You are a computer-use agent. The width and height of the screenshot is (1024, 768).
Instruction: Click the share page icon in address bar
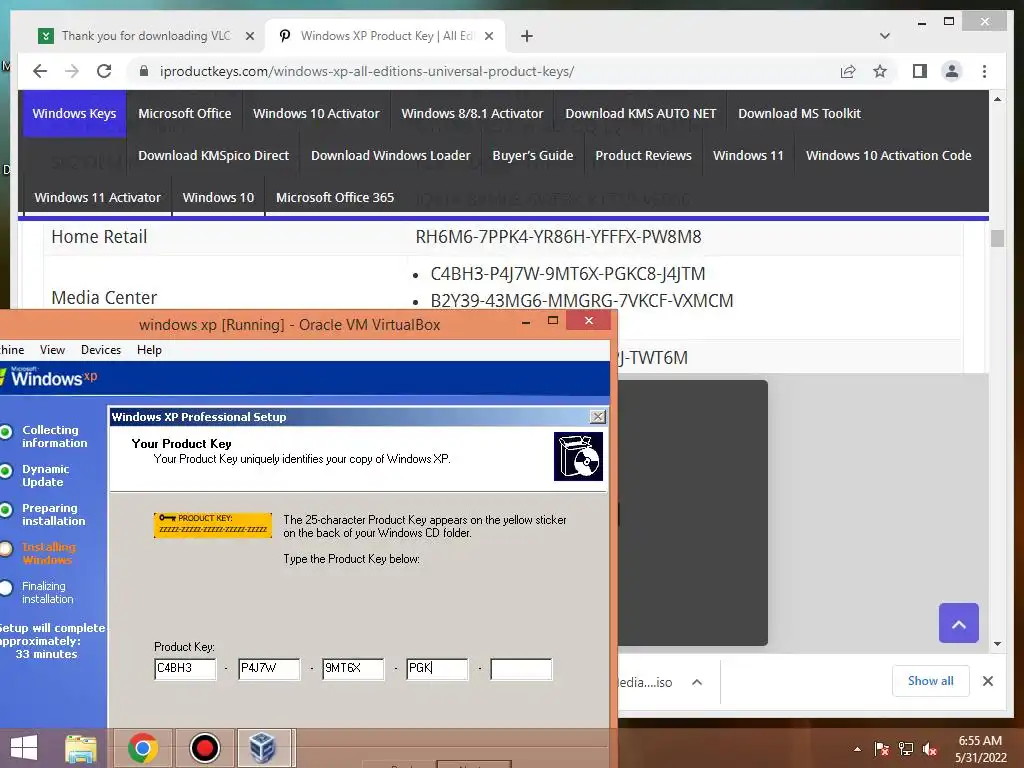pyautogui.click(x=848, y=71)
